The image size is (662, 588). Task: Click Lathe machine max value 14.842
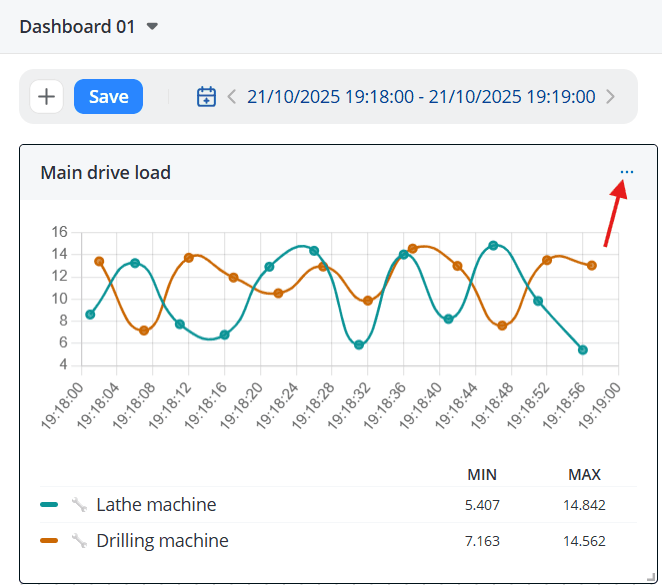tap(584, 505)
